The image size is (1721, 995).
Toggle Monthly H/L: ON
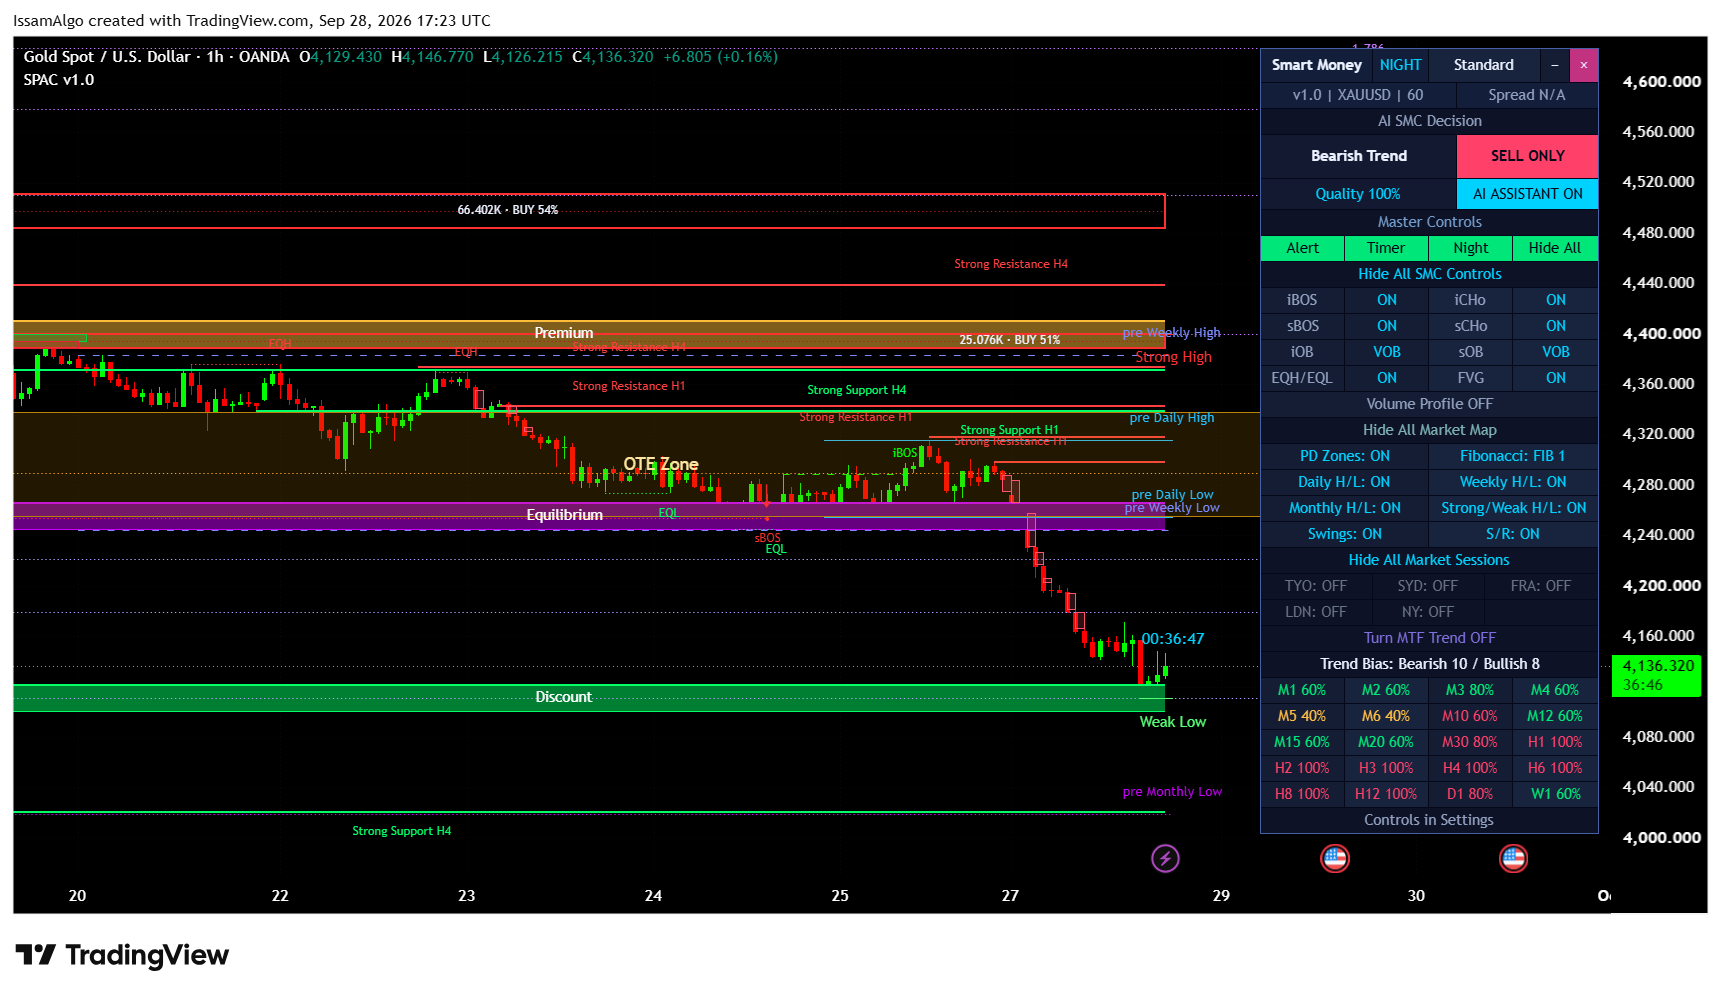point(1345,508)
